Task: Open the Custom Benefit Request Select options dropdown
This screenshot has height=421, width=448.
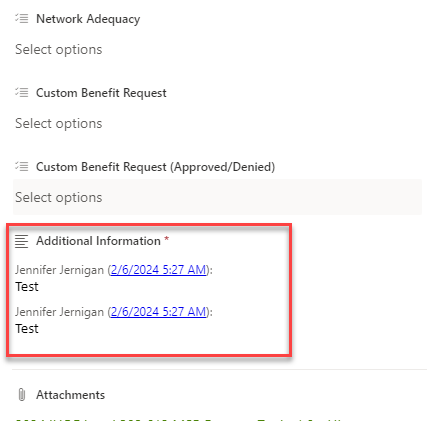Action: tap(217, 123)
